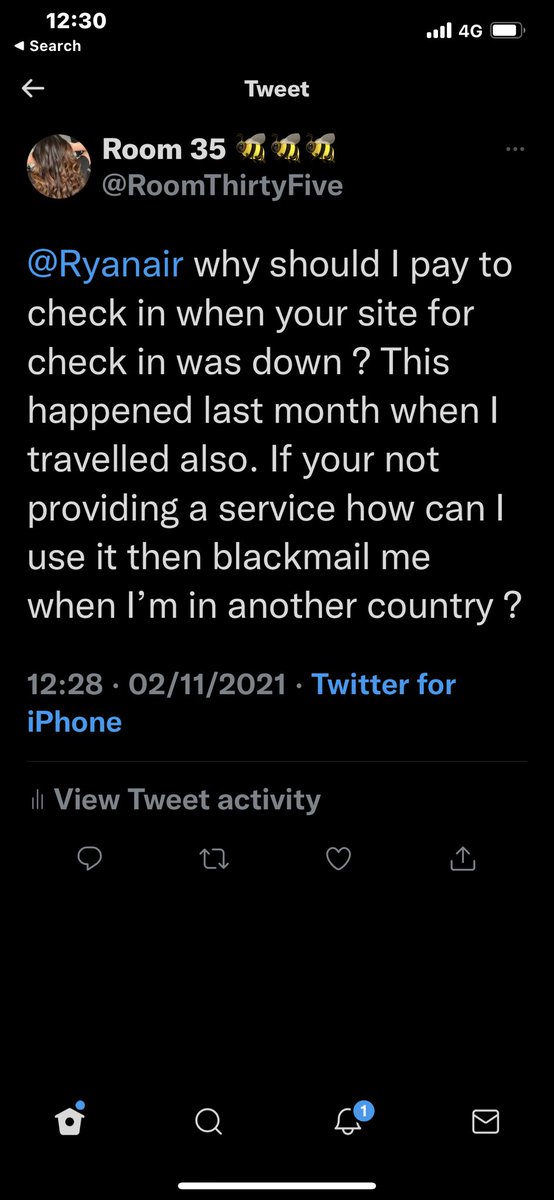This screenshot has height=1200, width=554.
Task: Return to Search via status bar
Action: click(x=48, y=46)
